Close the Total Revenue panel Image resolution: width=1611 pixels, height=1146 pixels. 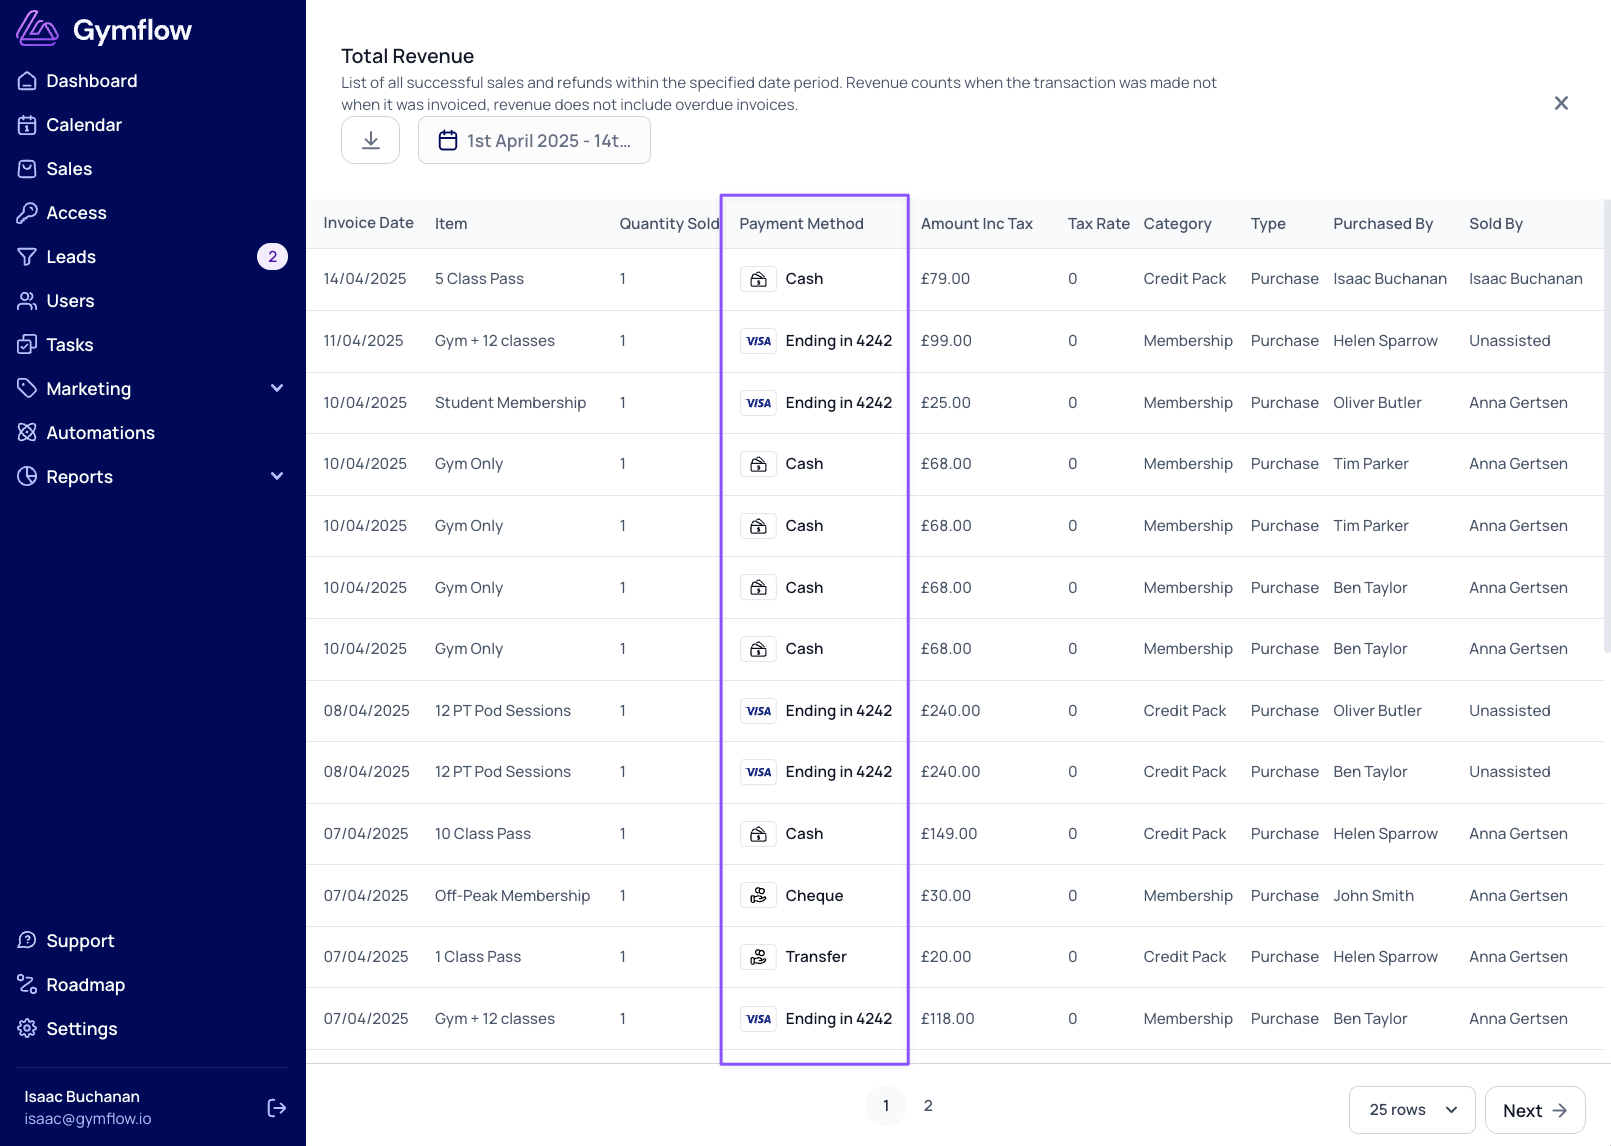tap(1561, 103)
